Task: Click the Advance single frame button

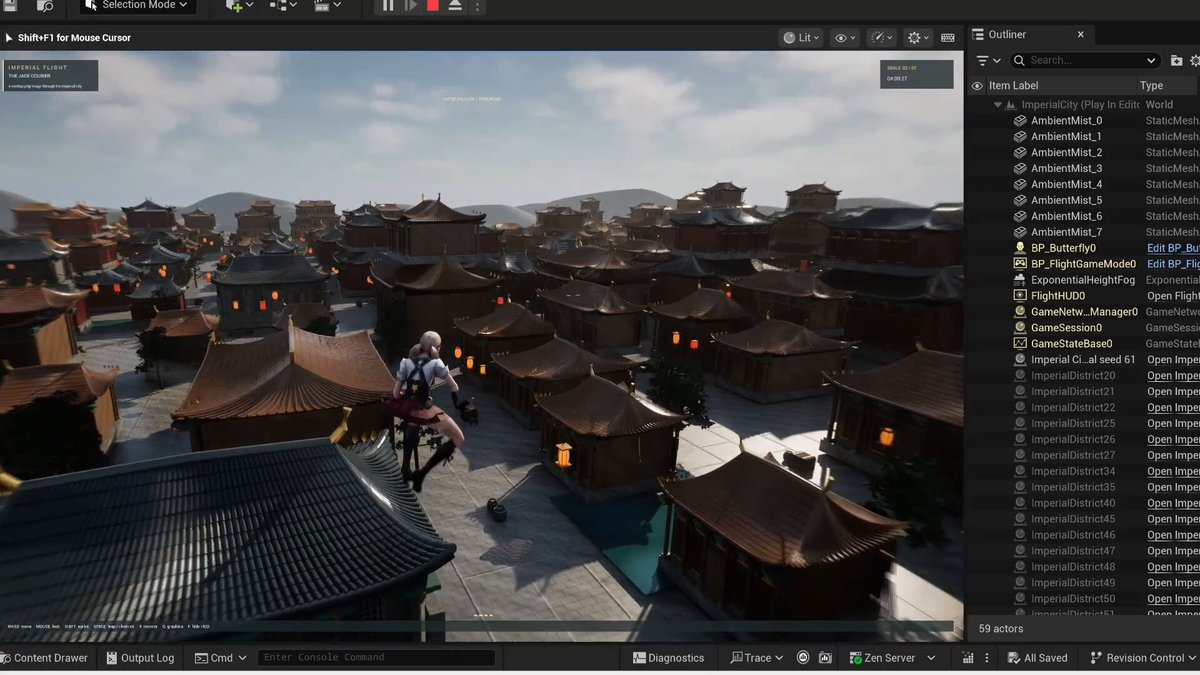Action: pos(411,6)
